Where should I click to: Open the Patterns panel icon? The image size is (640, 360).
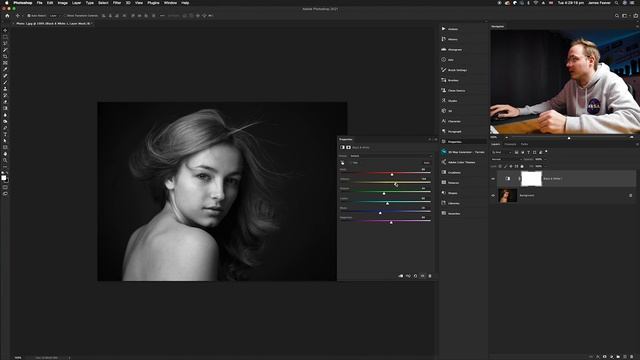pyautogui.click(x=444, y=182)
